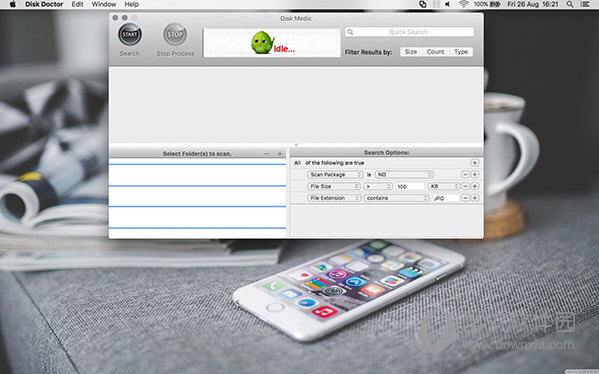Add a folder with the plus icon
This screenshot has height=374, width=599.
pyautogui.click(x=280, y=154)
